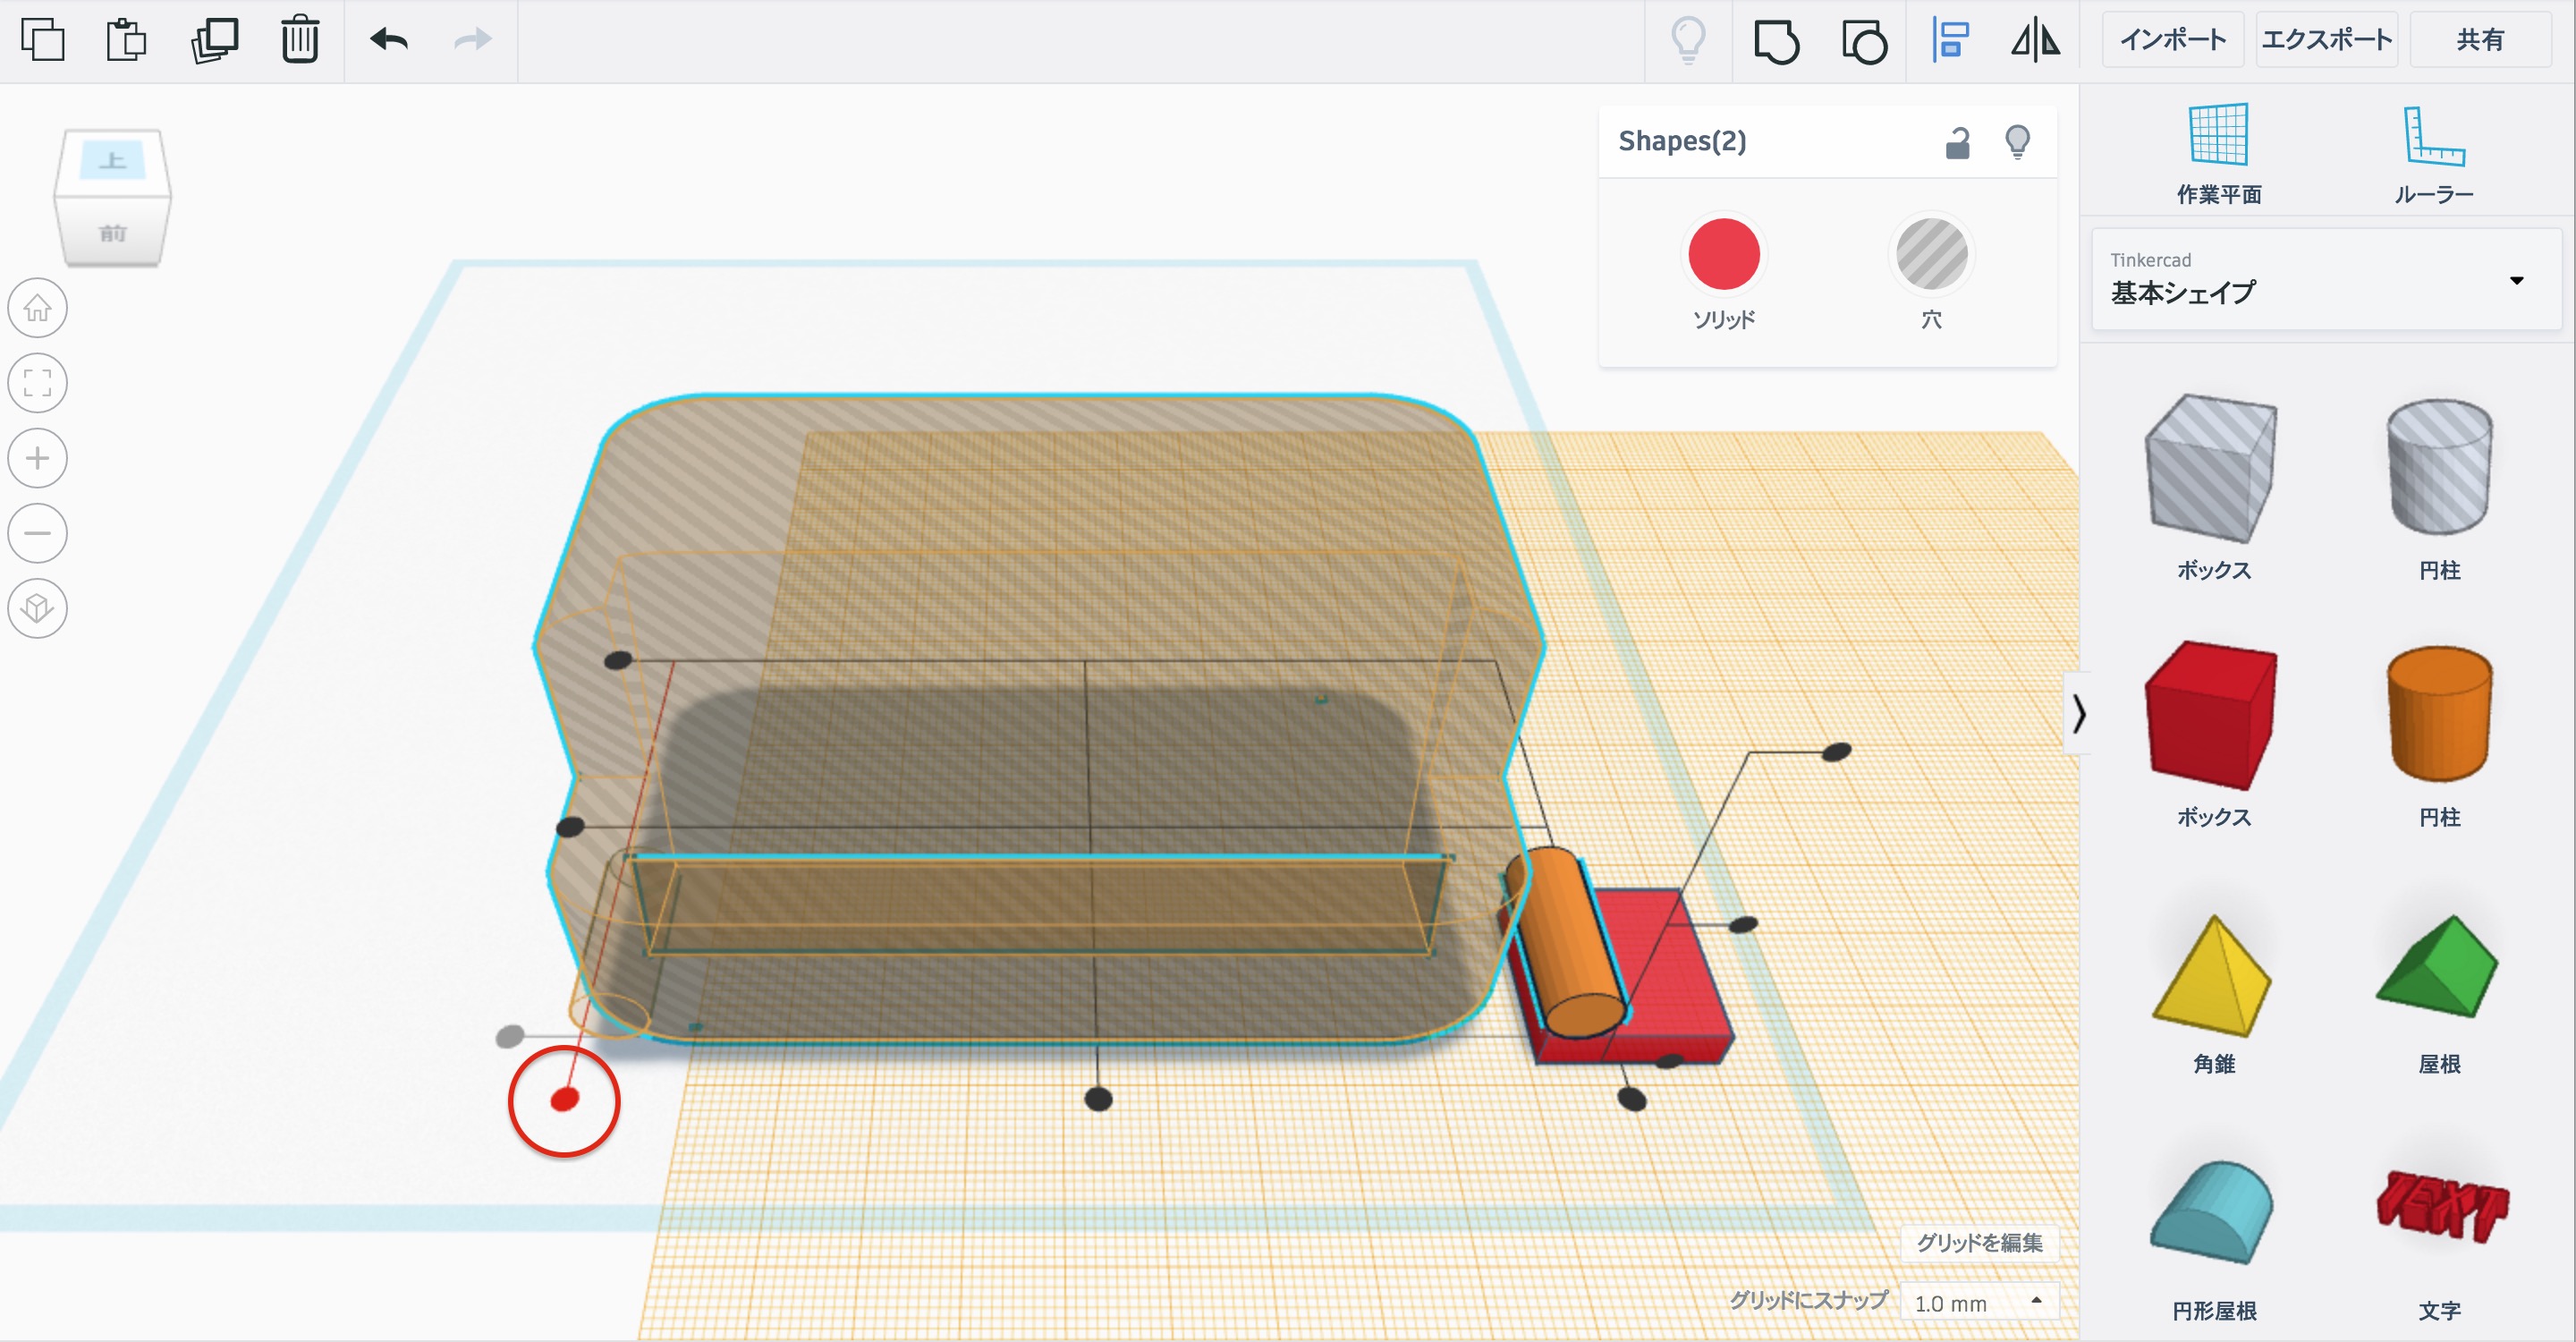Select the red ソリッド color swatch
The height and width of the screenshot is (1342, 2576).
tap(1723, 254)
